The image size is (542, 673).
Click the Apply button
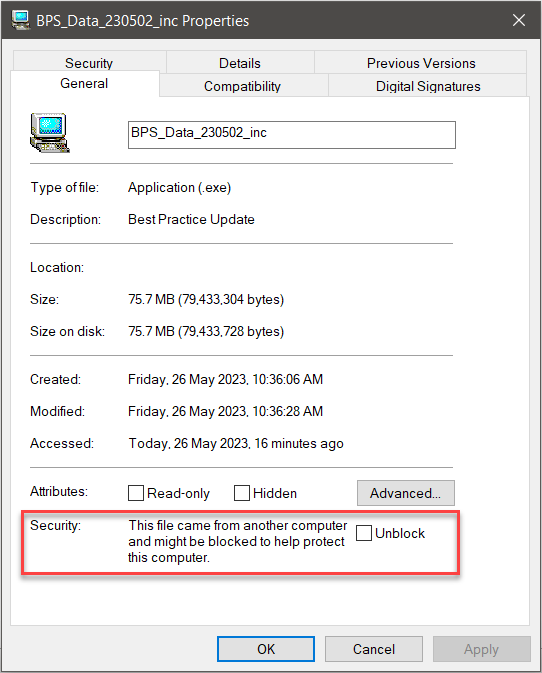[481, 649]
